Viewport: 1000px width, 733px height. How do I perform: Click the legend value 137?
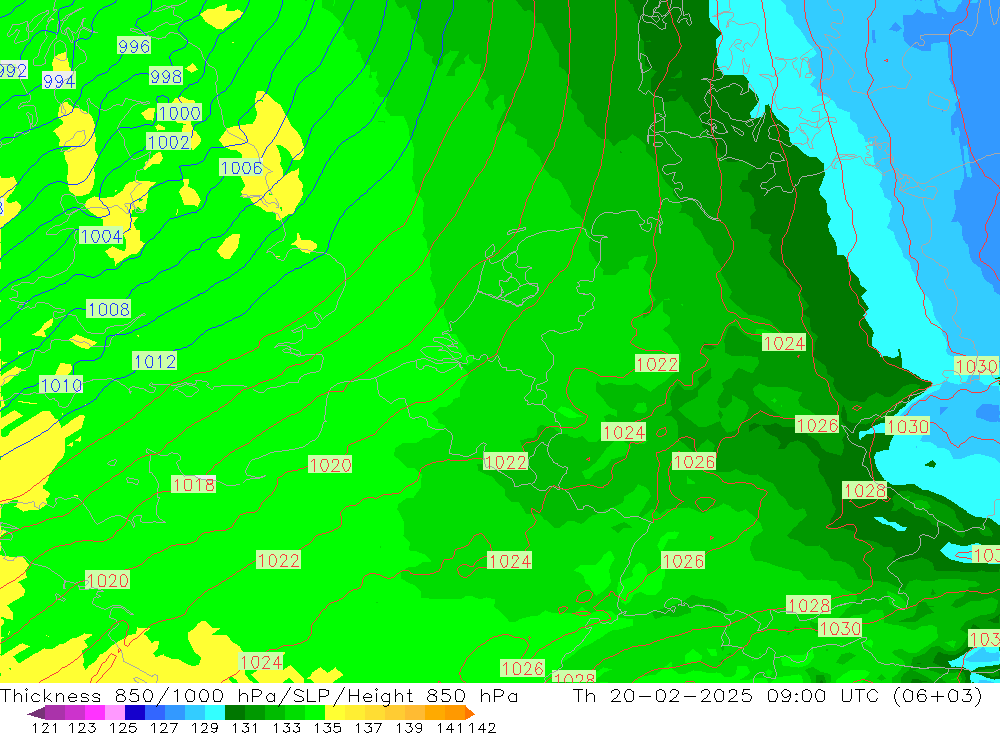(x=368, y=727)
